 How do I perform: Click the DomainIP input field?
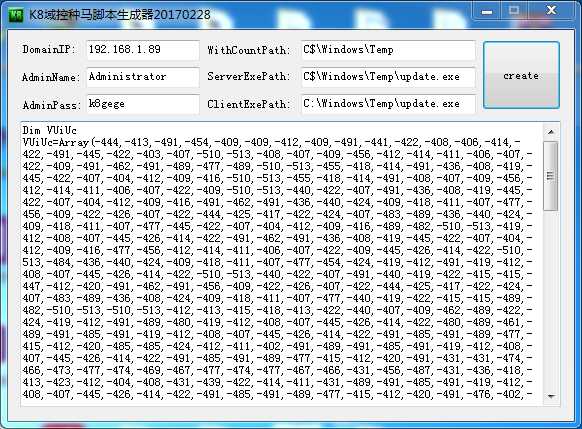tap(143, 50)
